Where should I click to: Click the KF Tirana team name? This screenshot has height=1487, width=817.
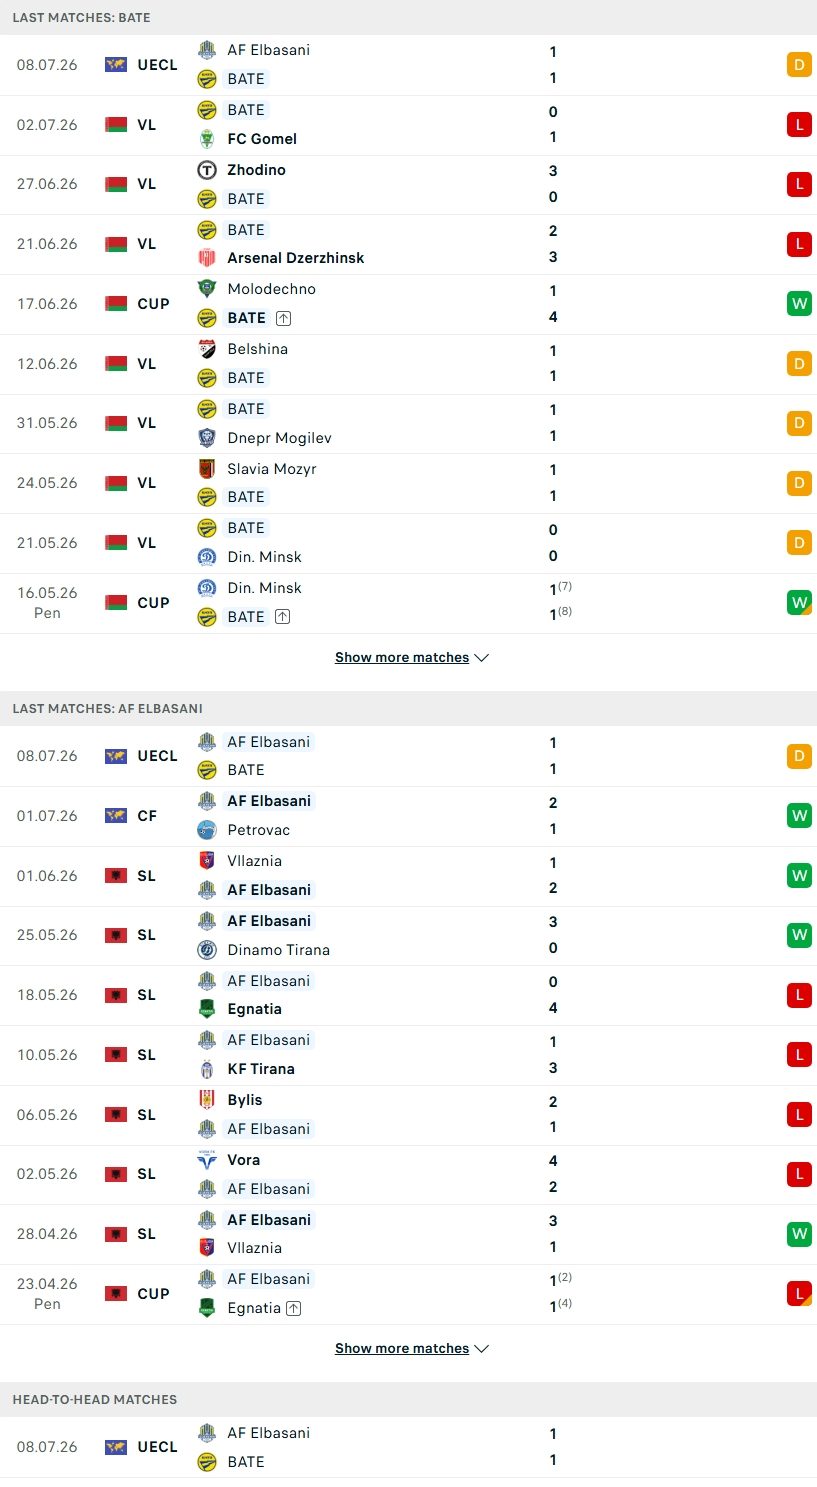point(261,1069)
